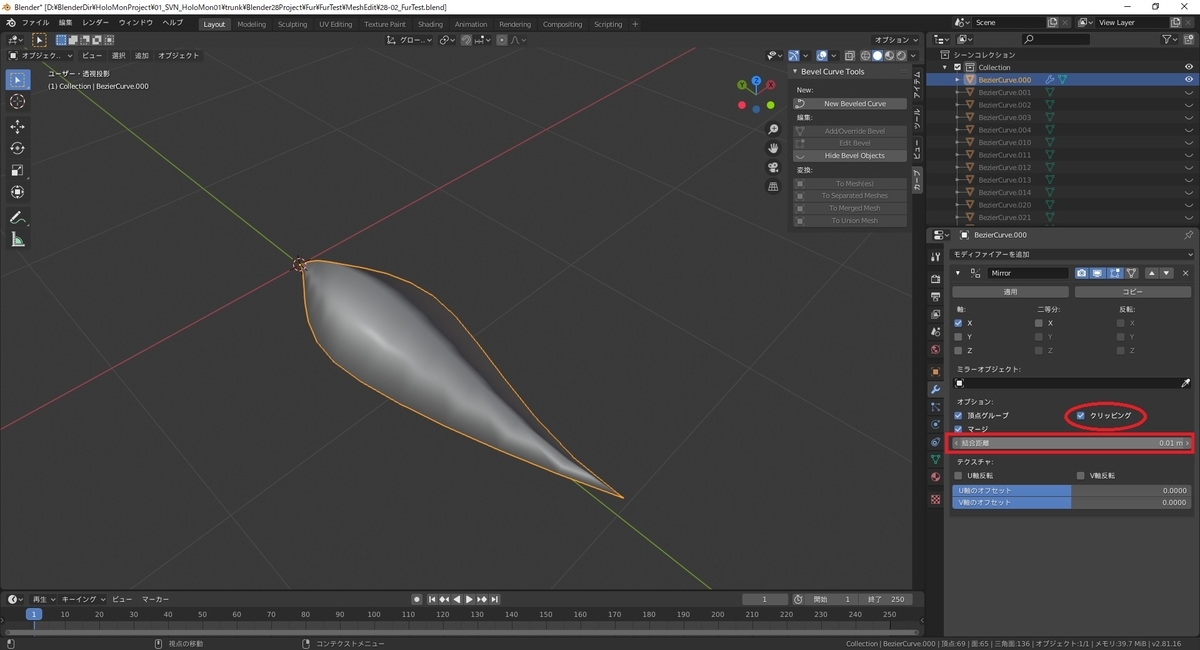The image size is (1200, 650).
Task: Enable the U軸反転 checkbox
Action: [x=958, y=476]
